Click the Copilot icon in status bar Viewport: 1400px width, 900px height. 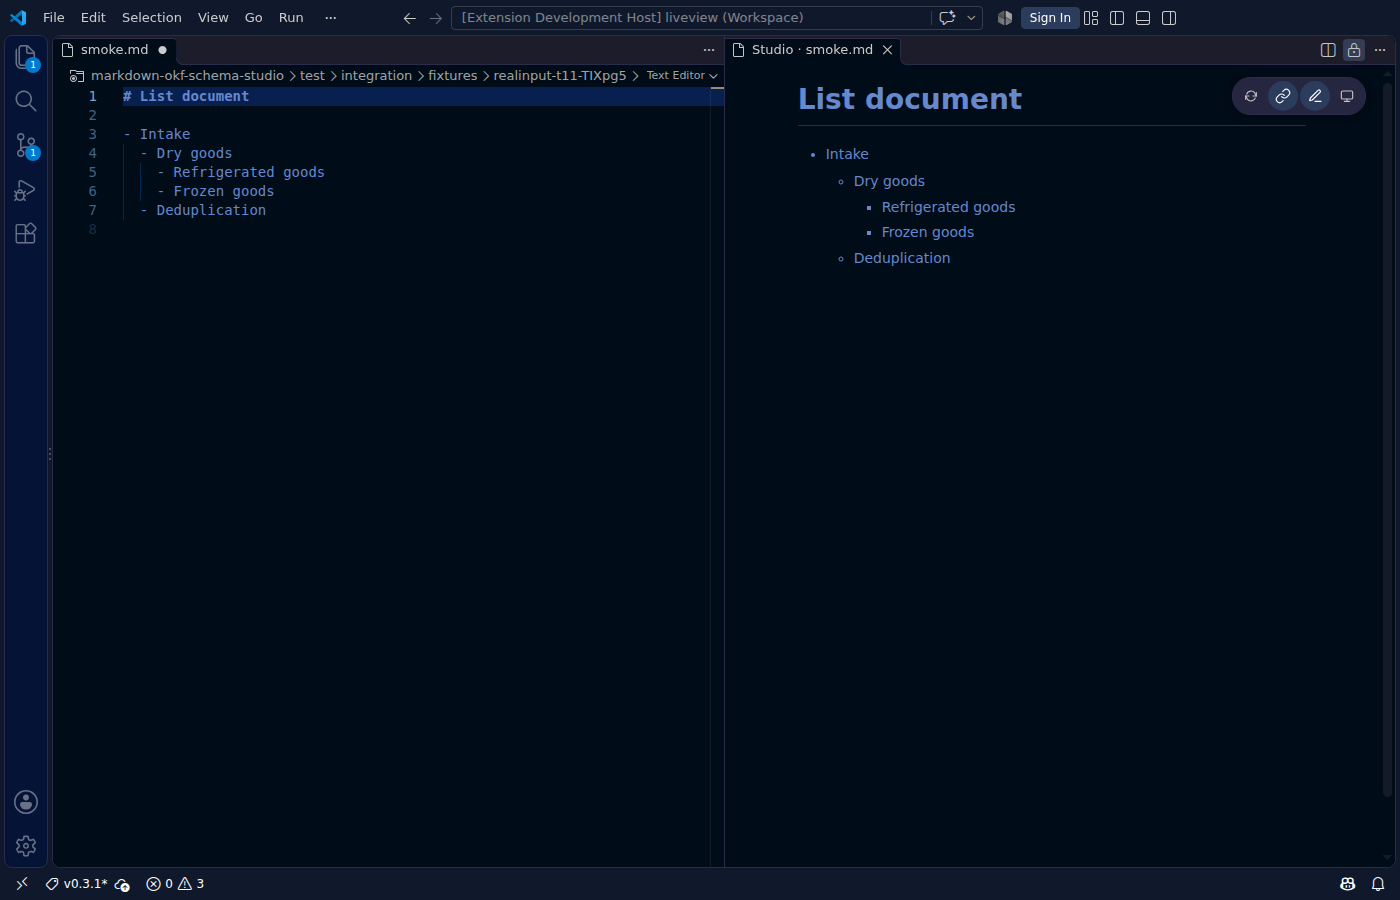pos(1348,884)
